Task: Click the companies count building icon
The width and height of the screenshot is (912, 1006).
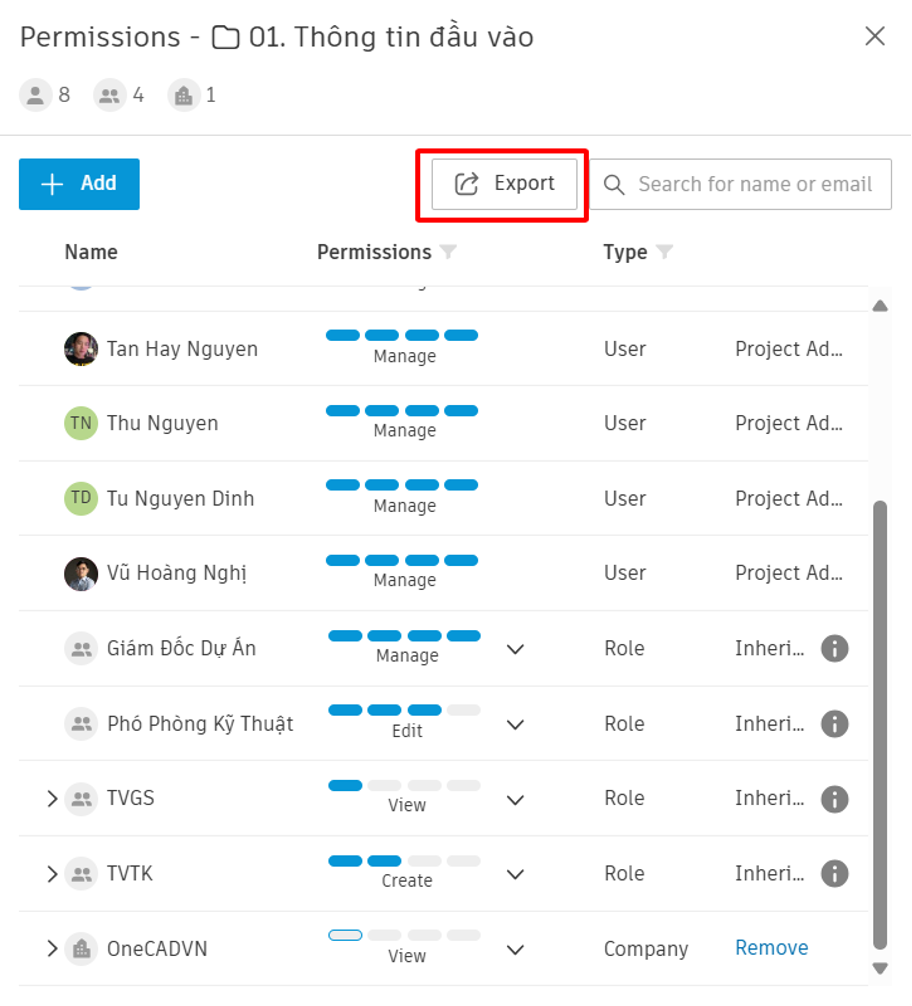Action: (184, 96)
